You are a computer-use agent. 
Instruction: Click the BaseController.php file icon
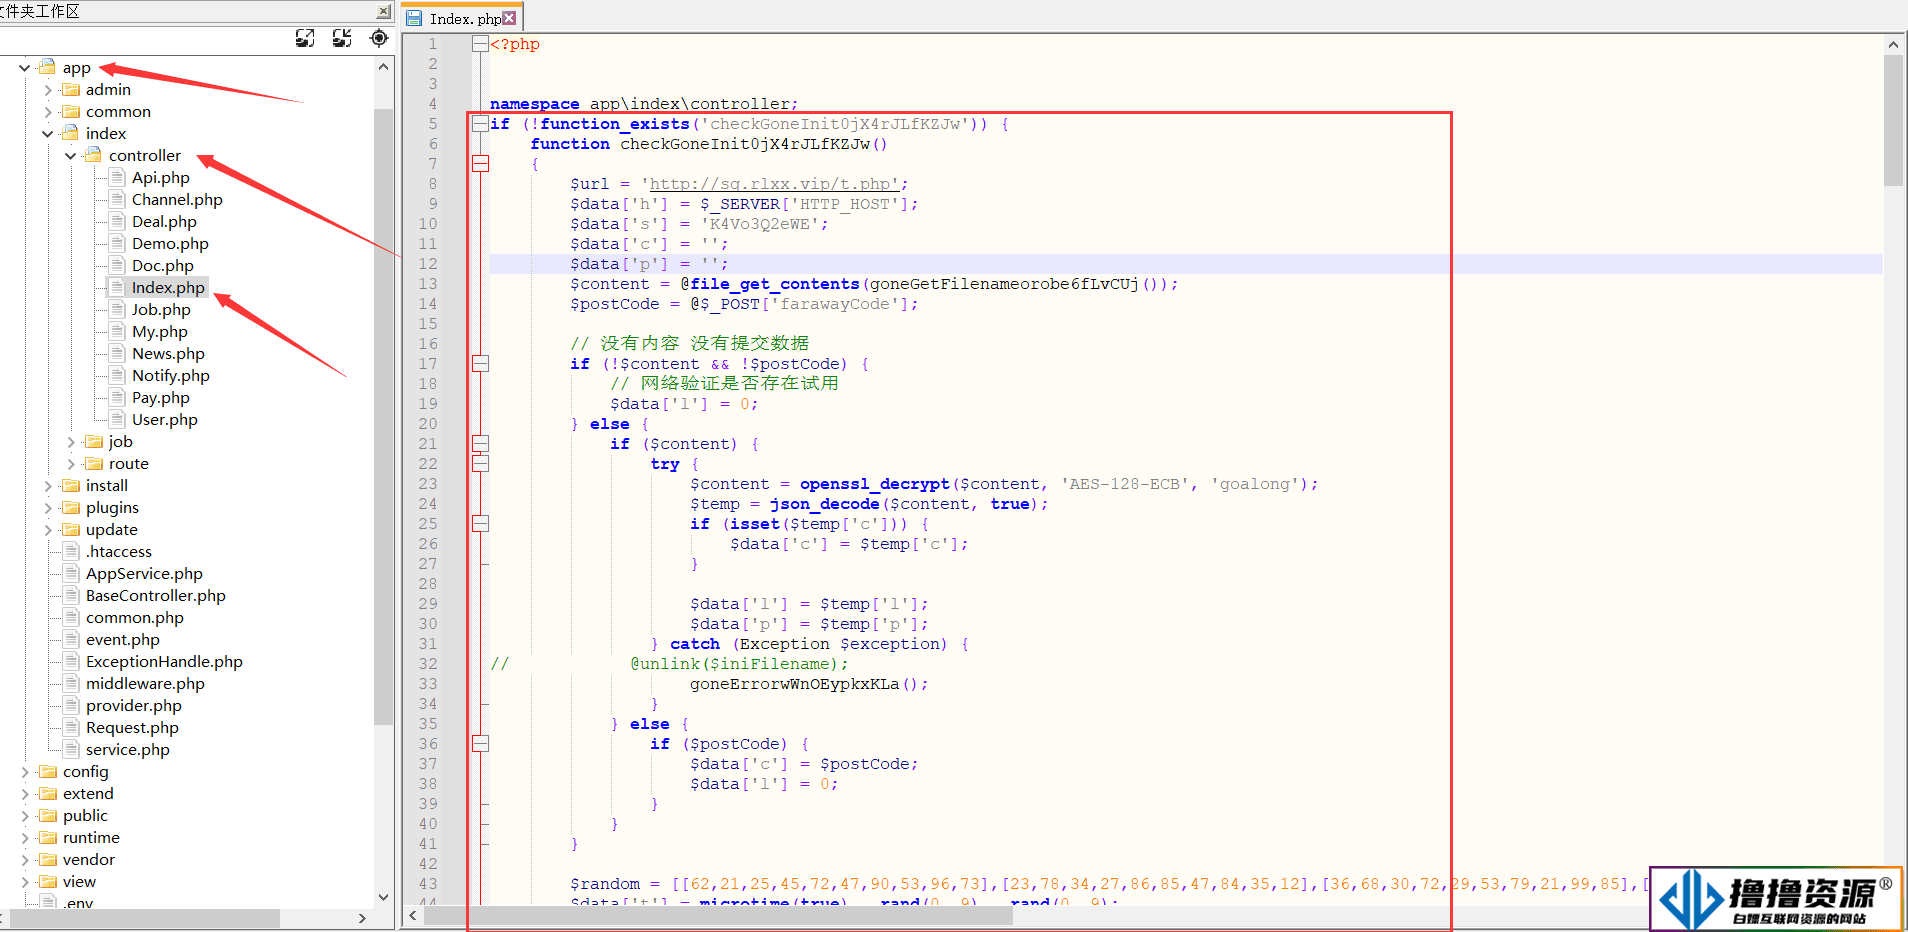(71, 595)
